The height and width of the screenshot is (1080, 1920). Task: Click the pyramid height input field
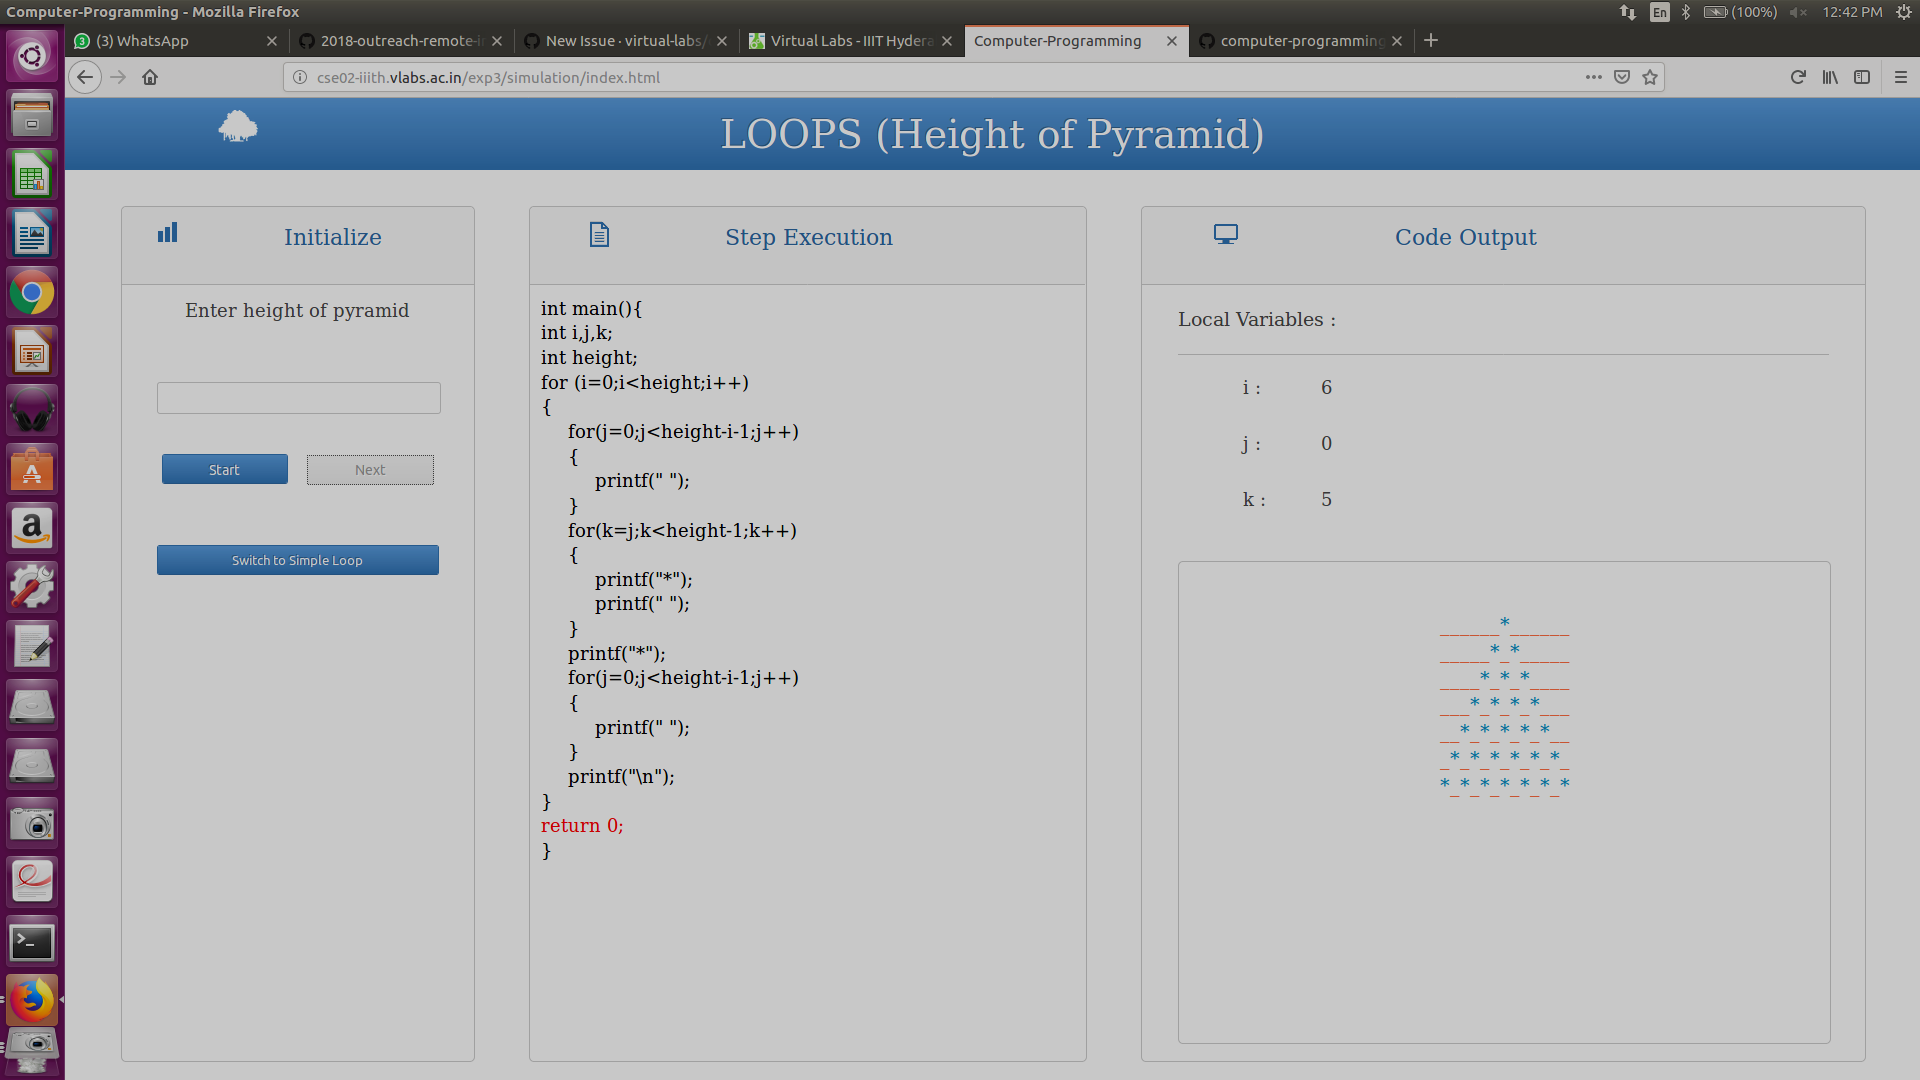click(297, 397)
